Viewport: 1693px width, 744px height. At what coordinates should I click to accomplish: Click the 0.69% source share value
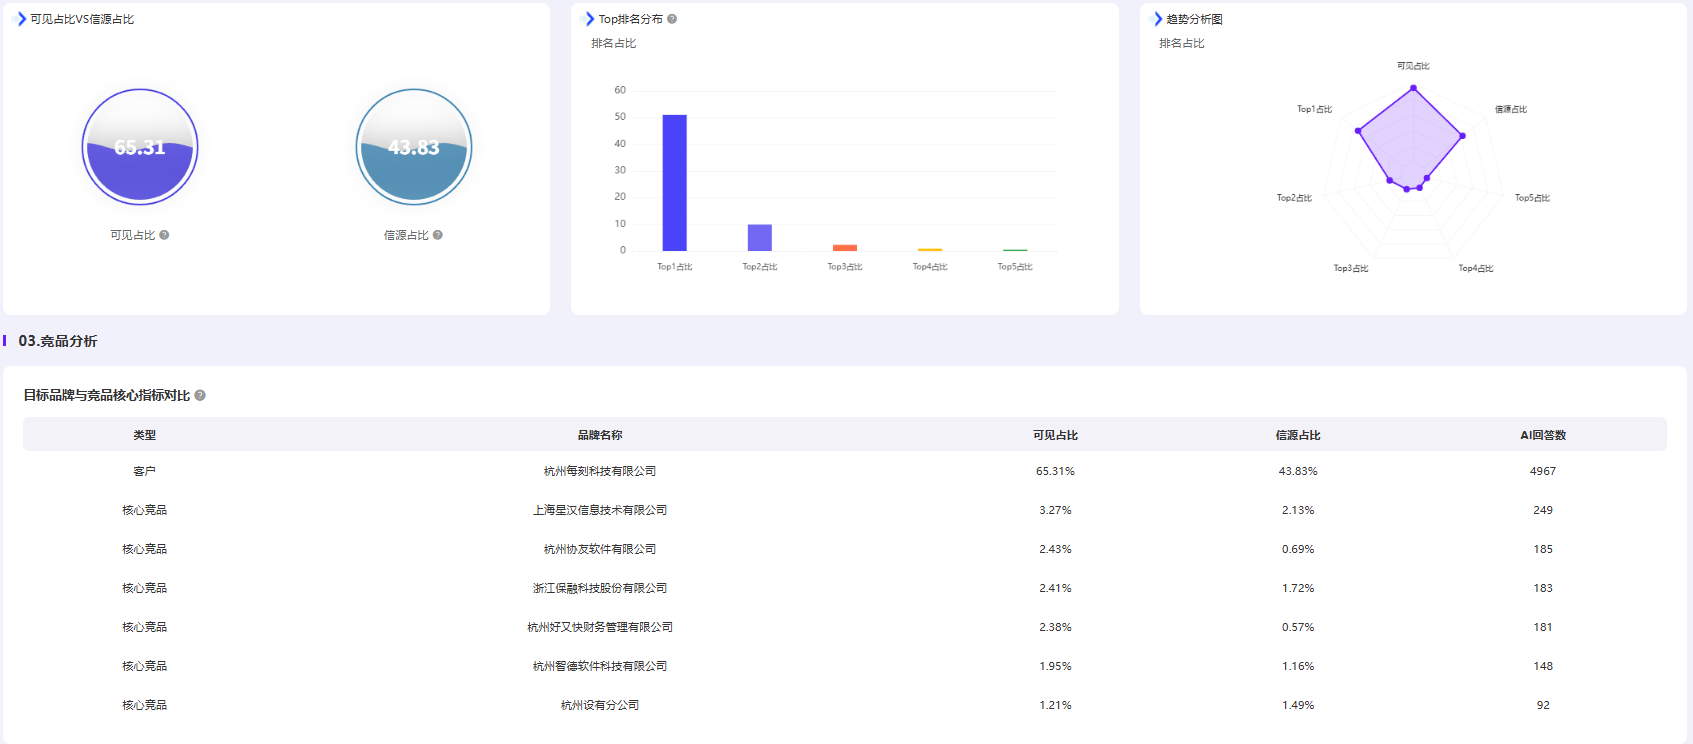coord(1298,549)
